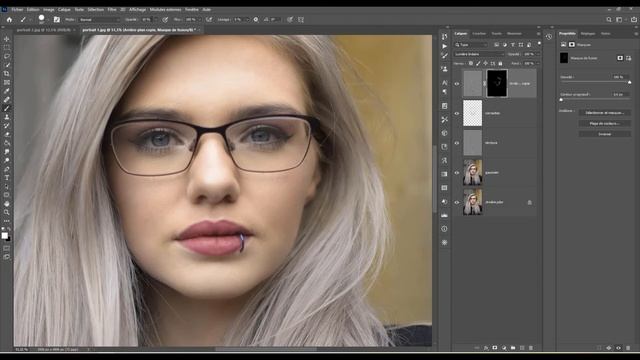Open the brush Opacity dropdown arrow
640x360 pixels.
(156, 20)
